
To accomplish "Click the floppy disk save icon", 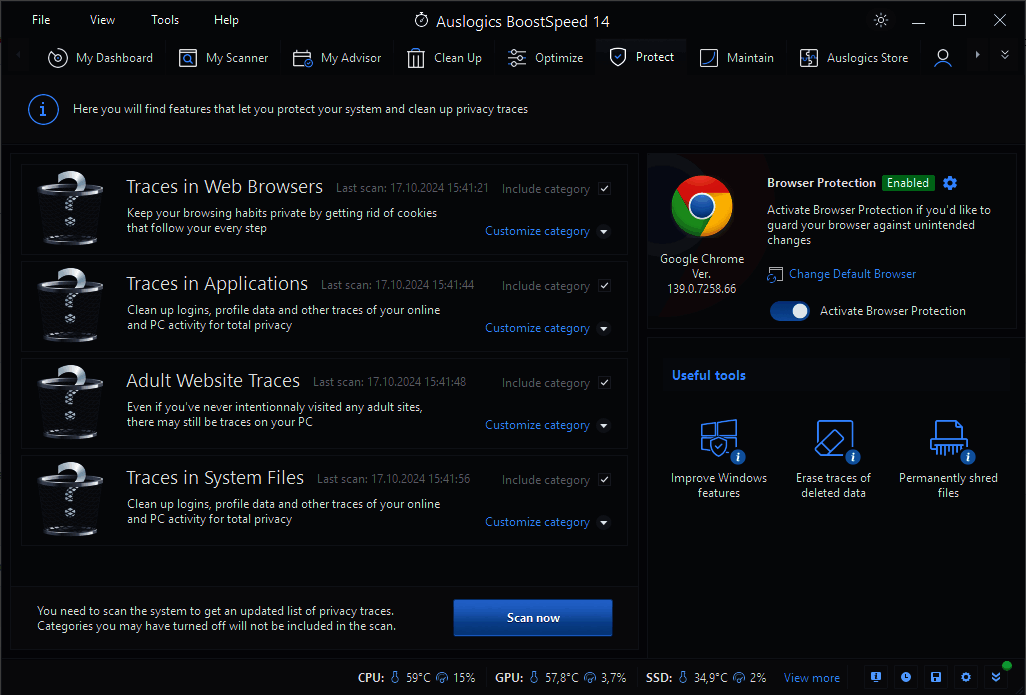I will [935, 677].
